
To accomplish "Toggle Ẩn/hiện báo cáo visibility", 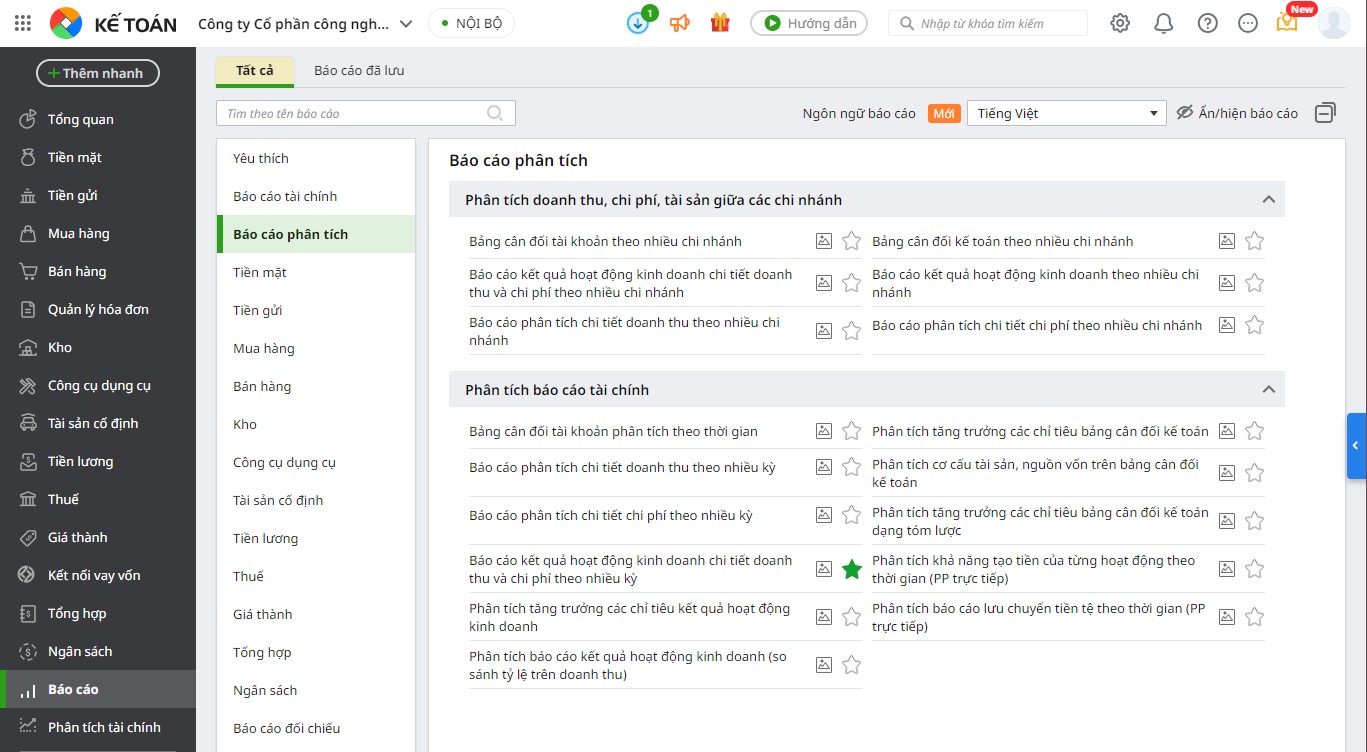I will click(x=1236, y=113).
